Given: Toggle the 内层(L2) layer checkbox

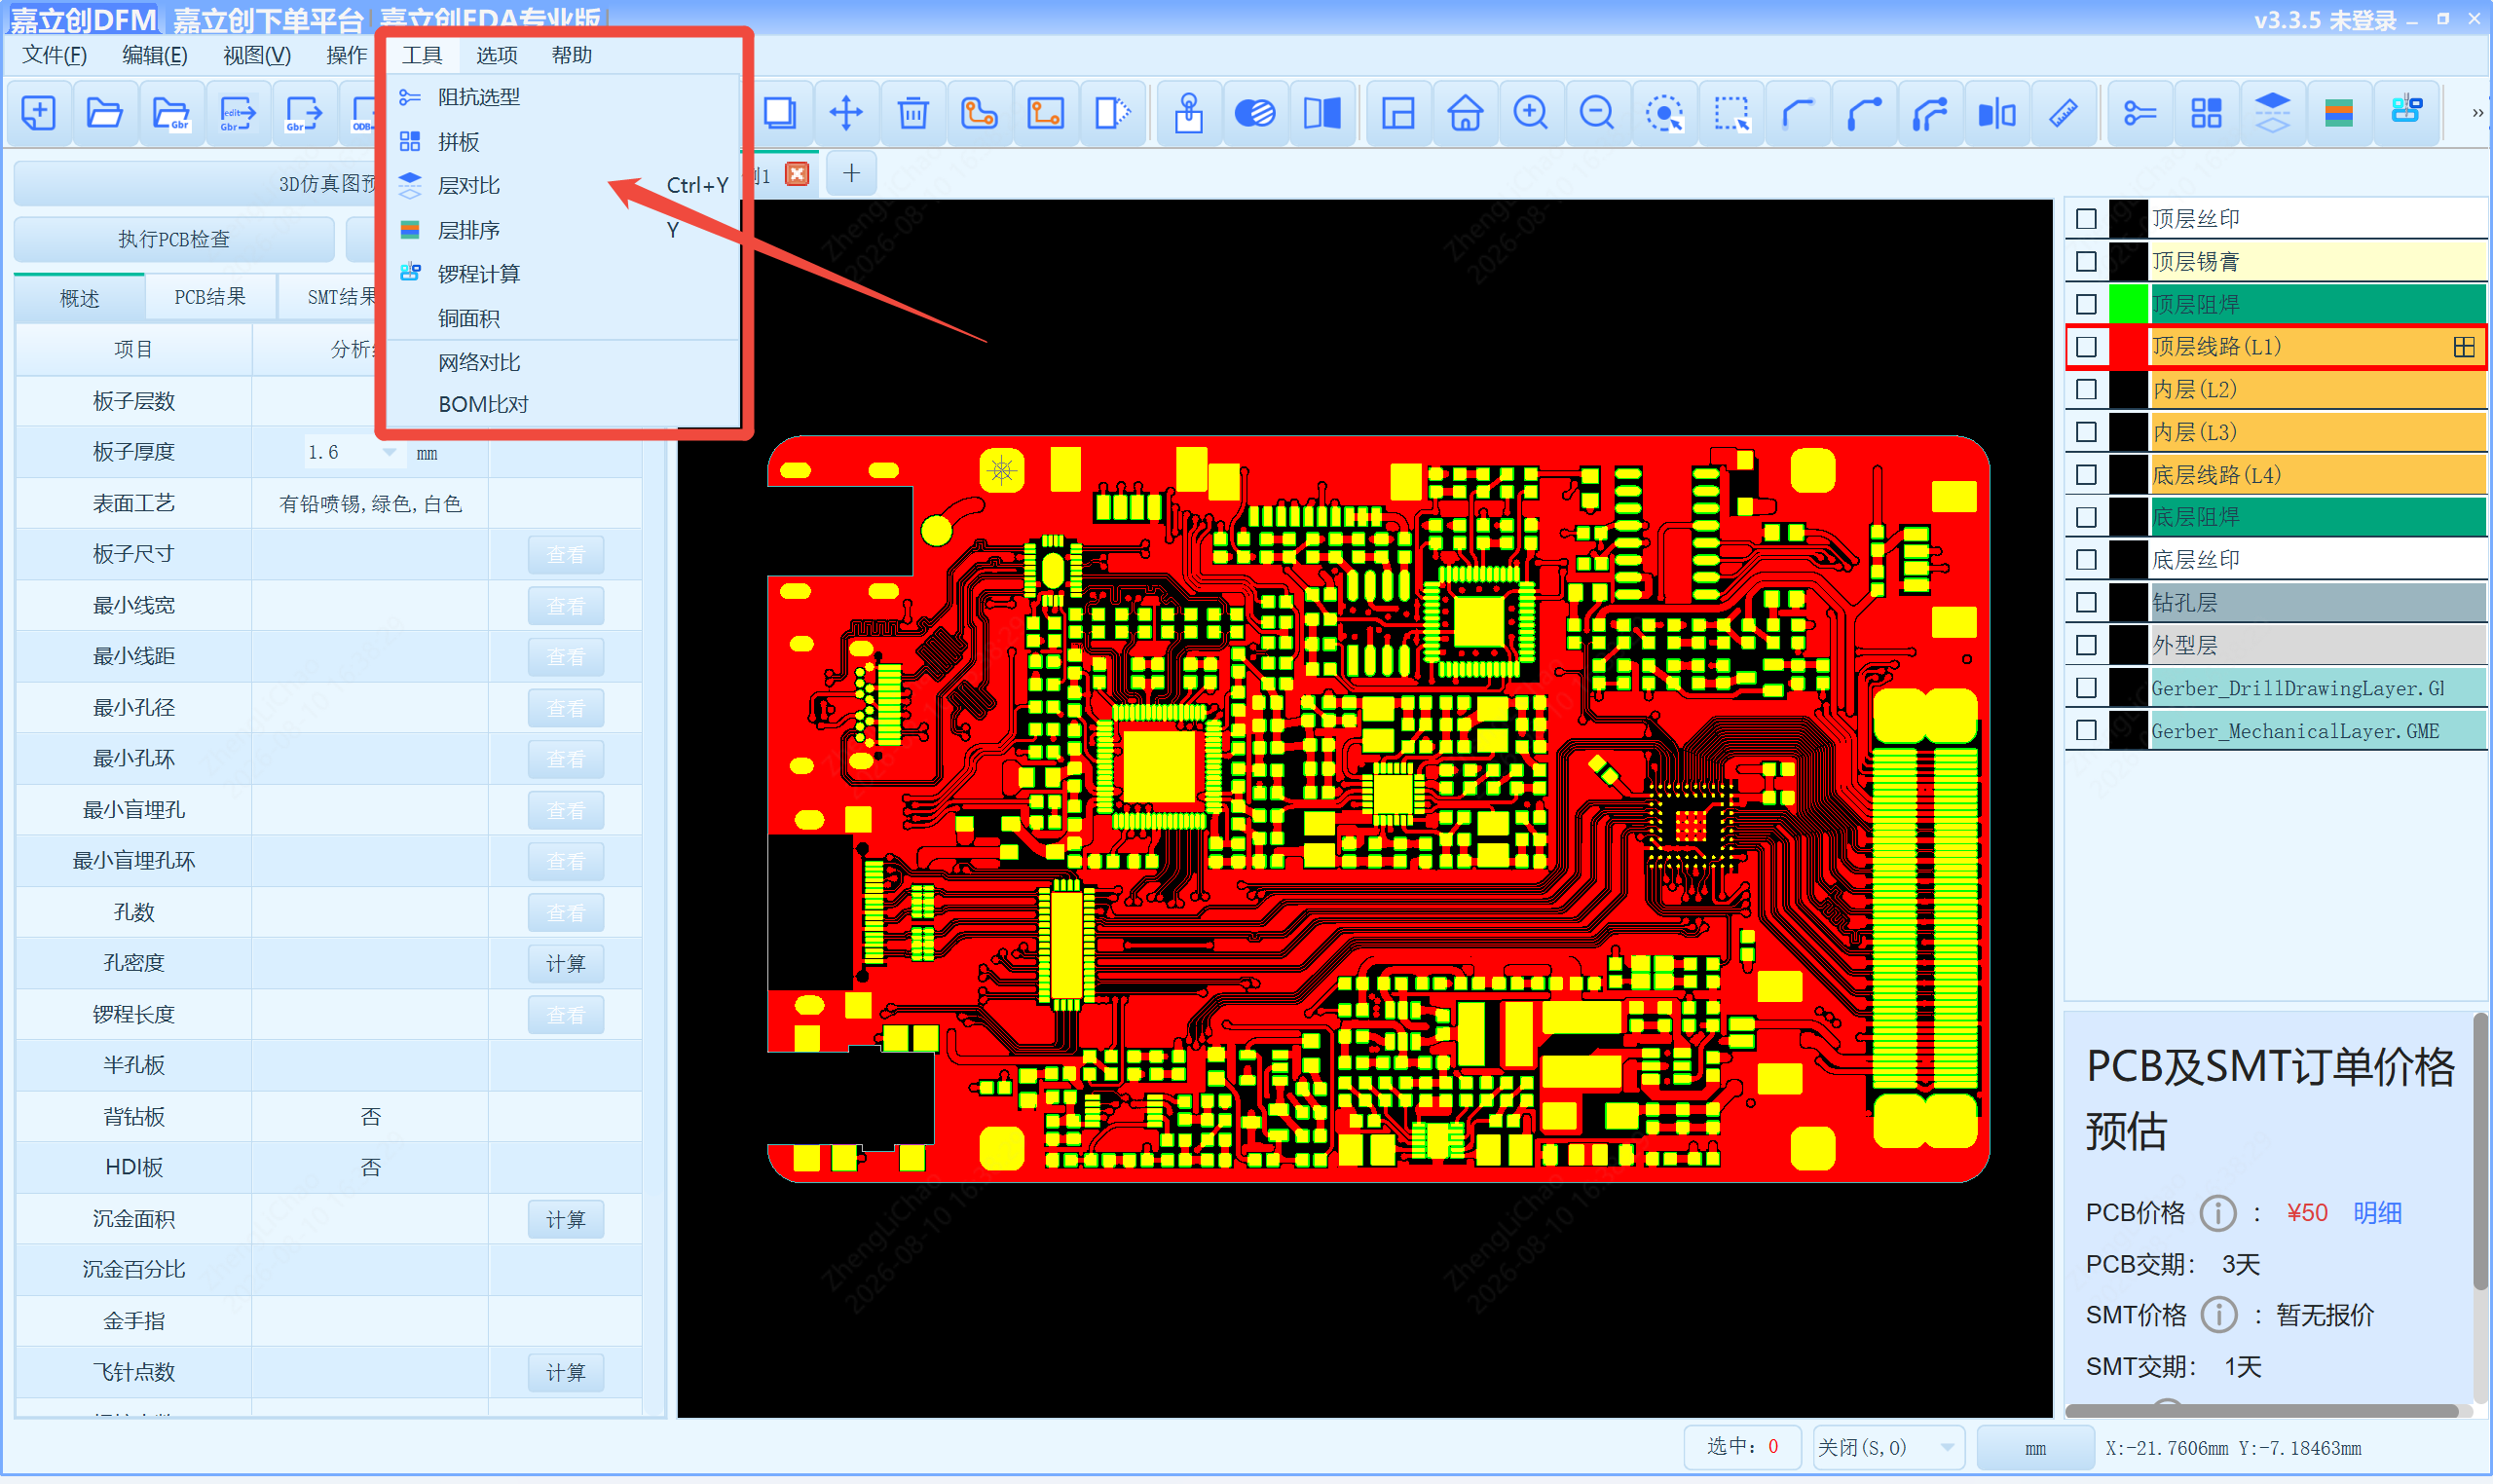Looking at the screenshot, I should 2086,390.
